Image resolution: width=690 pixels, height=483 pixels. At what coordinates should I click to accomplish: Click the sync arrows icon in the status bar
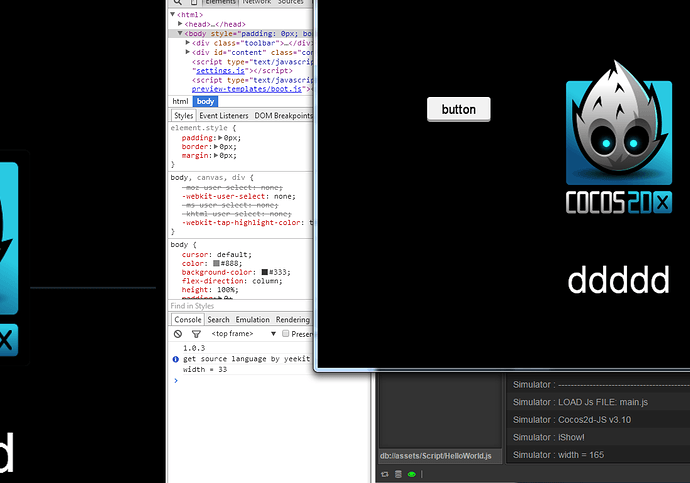[x=385, y=474]
